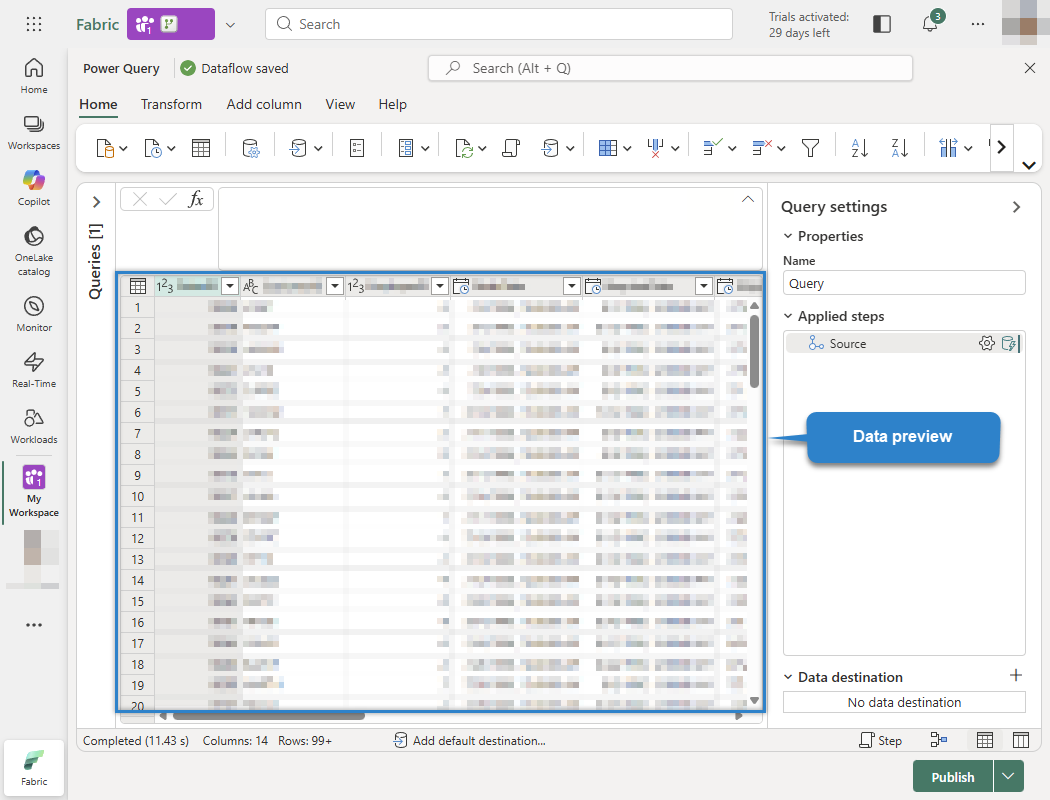This screenshot has width=1050, height=800.
Task: Open schema view from the status bar
Action: (1020, 740)
